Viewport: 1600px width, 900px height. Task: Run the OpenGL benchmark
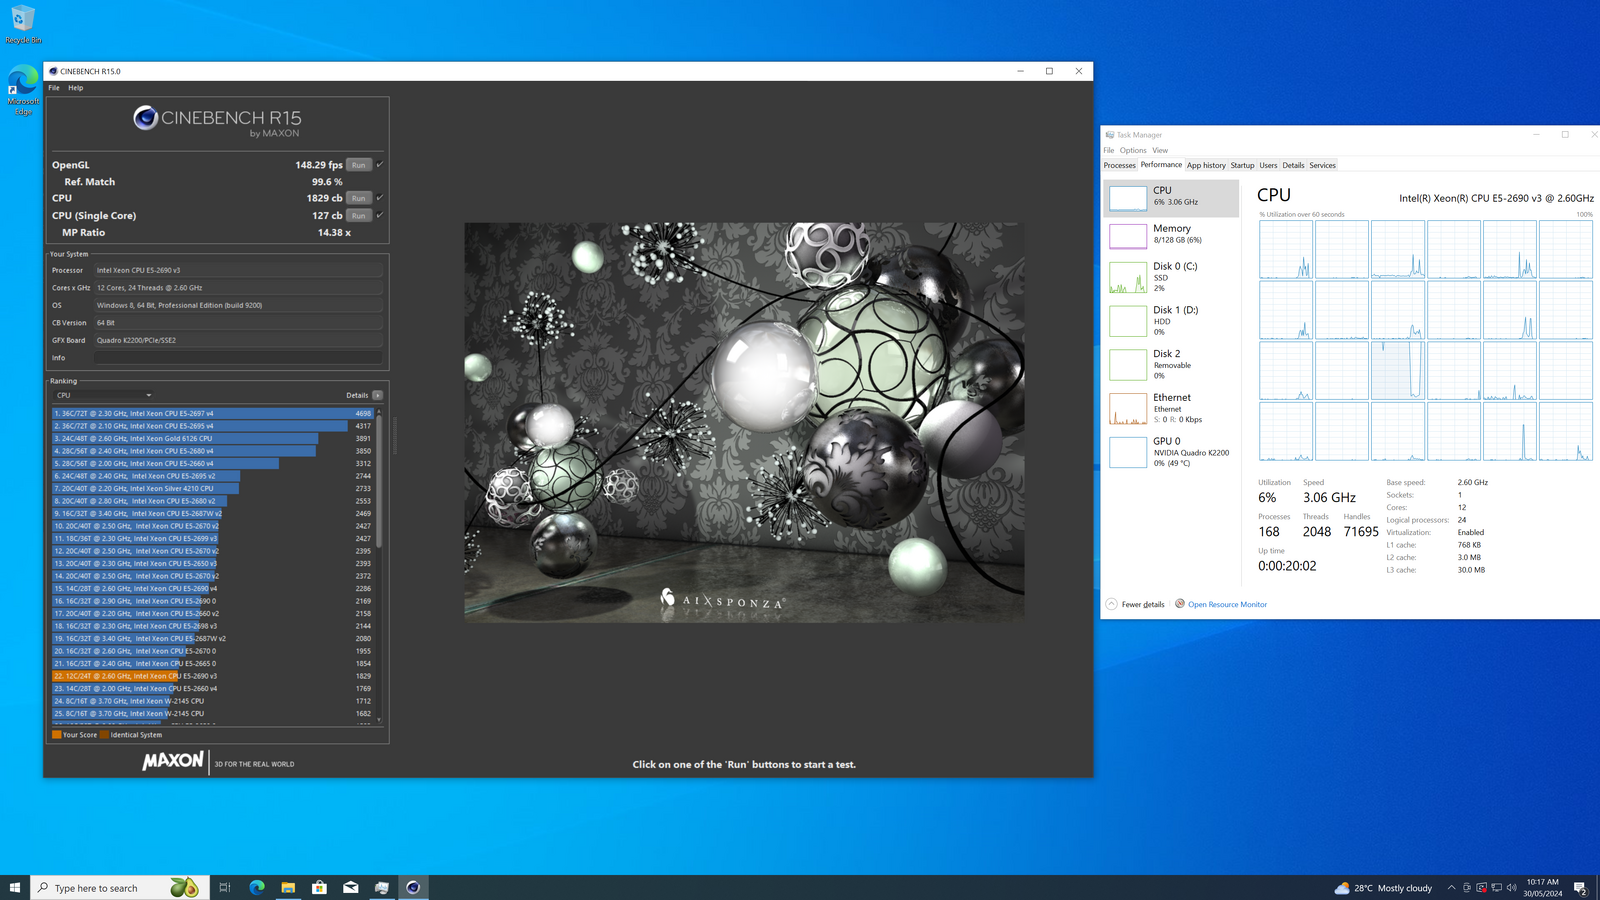pos(359,165)
